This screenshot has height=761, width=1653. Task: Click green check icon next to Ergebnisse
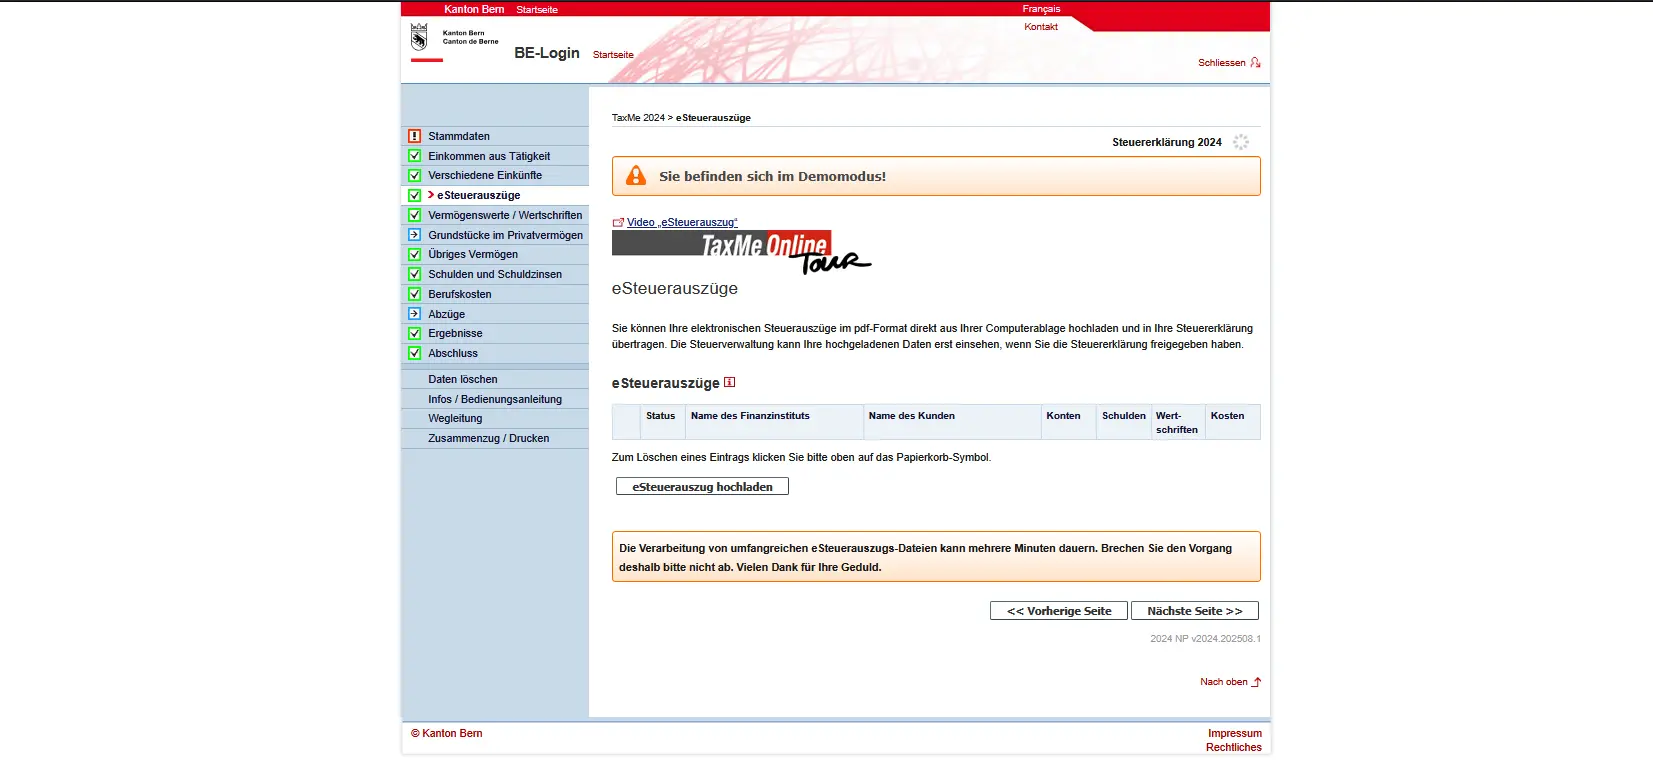pyautogui.click(x=414, y=333)
